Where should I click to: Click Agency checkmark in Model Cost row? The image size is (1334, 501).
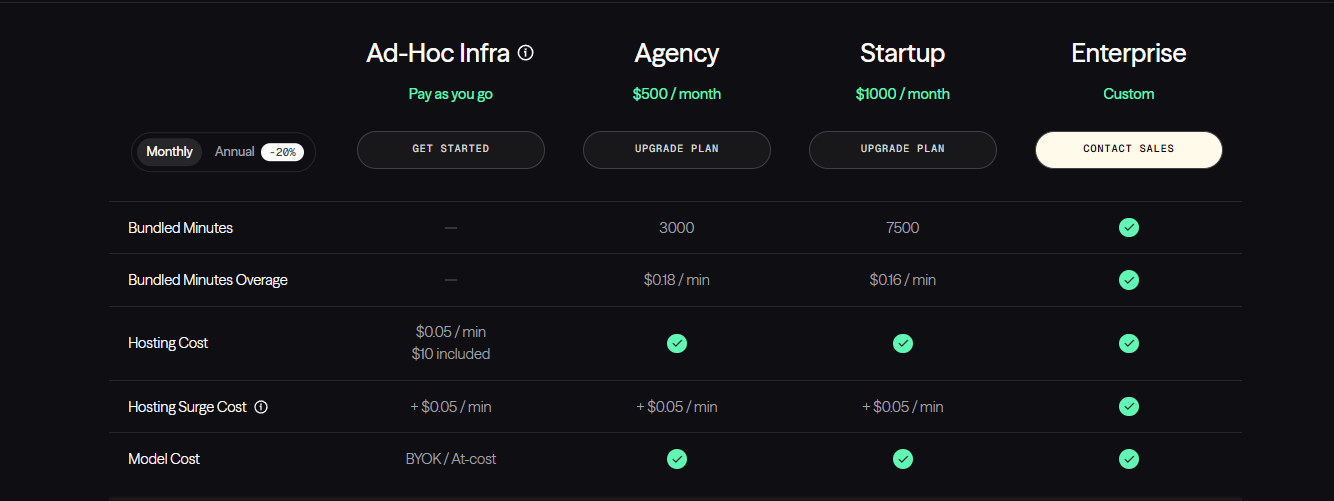pyautogui.click(x=677, y=459)
